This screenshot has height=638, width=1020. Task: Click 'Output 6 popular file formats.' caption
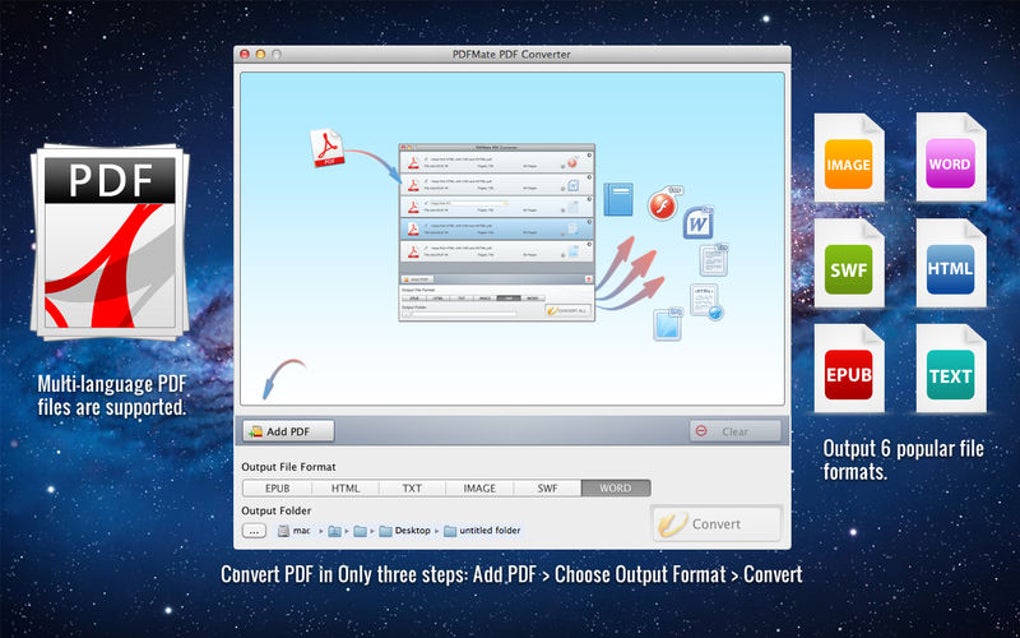903,460
